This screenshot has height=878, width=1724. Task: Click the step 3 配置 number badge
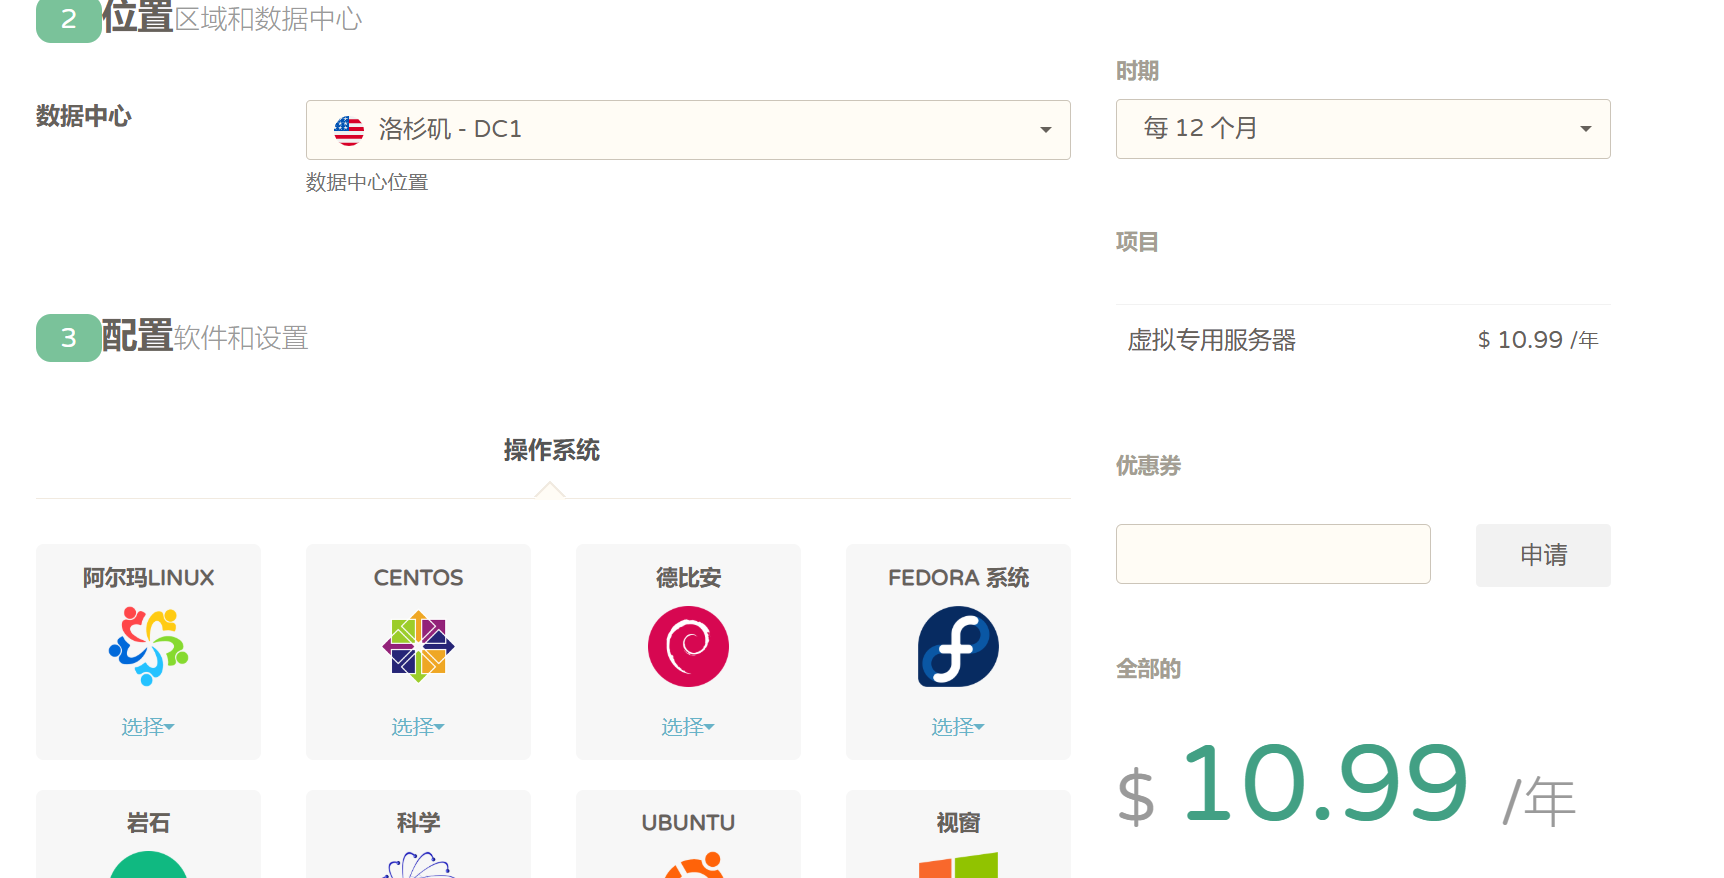[x=68, y=338]
